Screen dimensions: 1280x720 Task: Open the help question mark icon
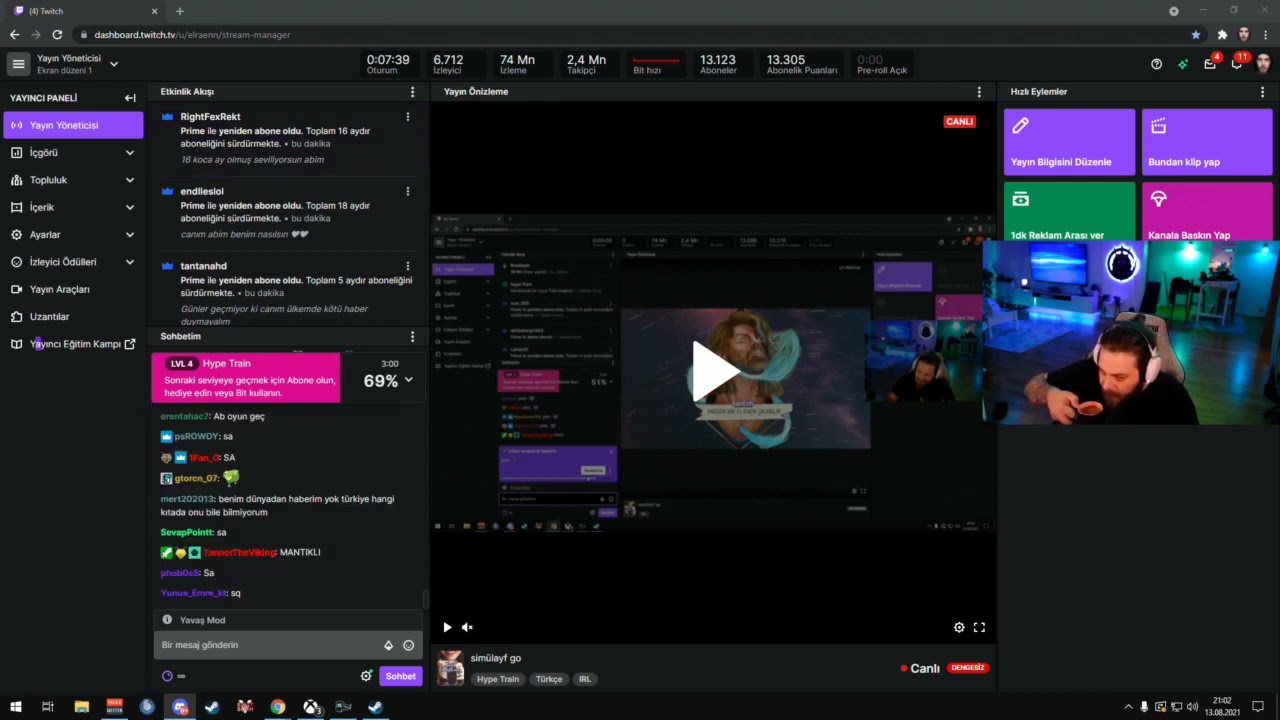1156,64
